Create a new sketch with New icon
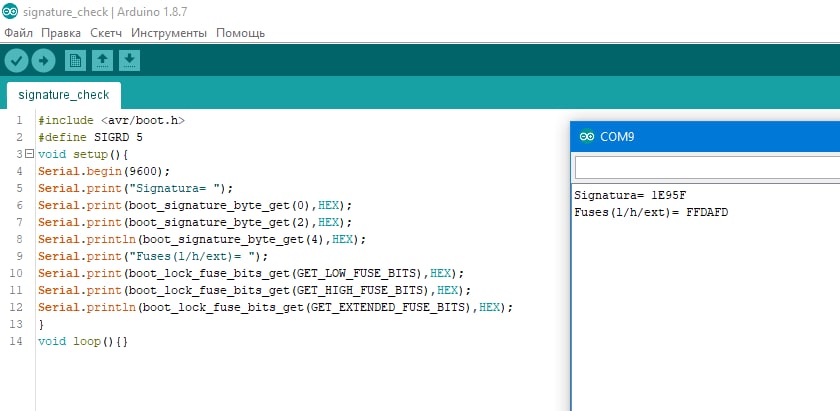 [x=76, y=61]
